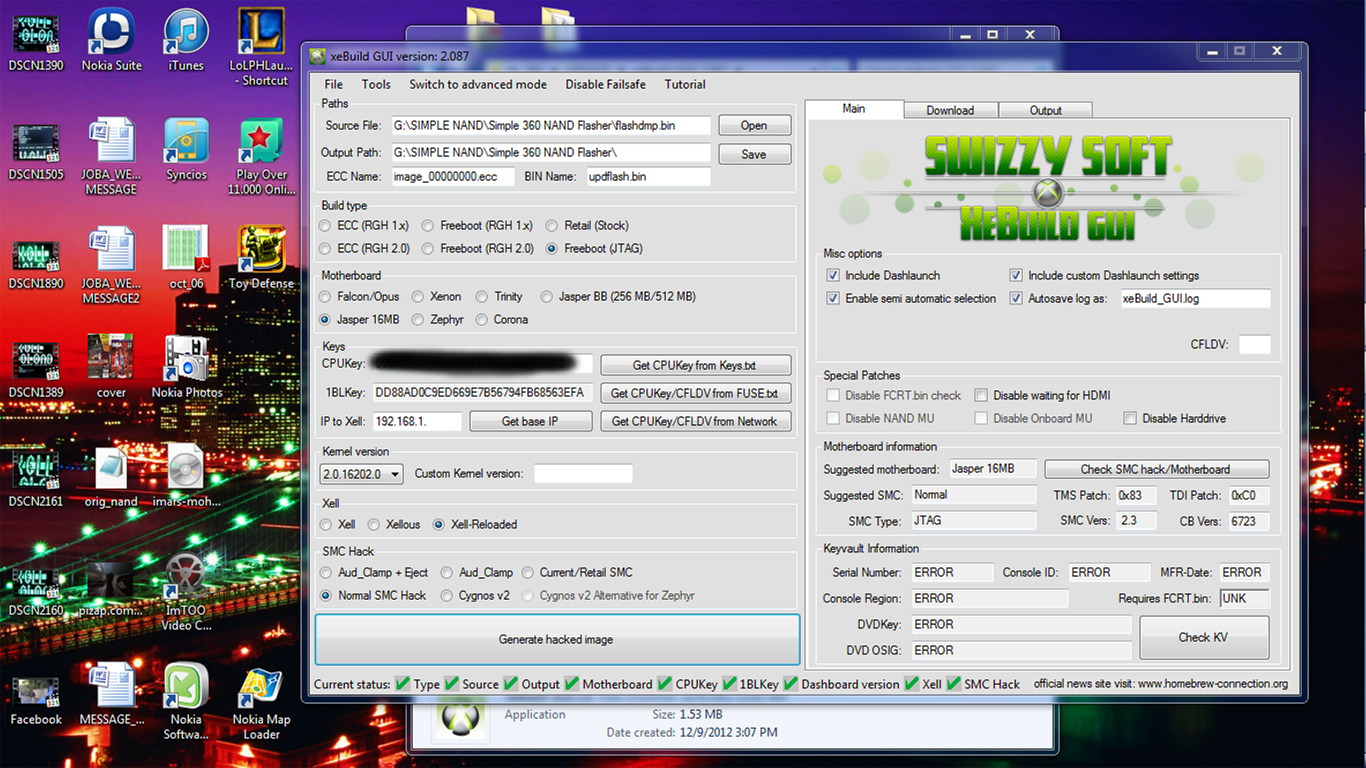Image resolution: width=1366 pixels, height=768 pixels.
Task: Click www.homebrew-connection.org news site link
Action: [x=1213, y=684]
